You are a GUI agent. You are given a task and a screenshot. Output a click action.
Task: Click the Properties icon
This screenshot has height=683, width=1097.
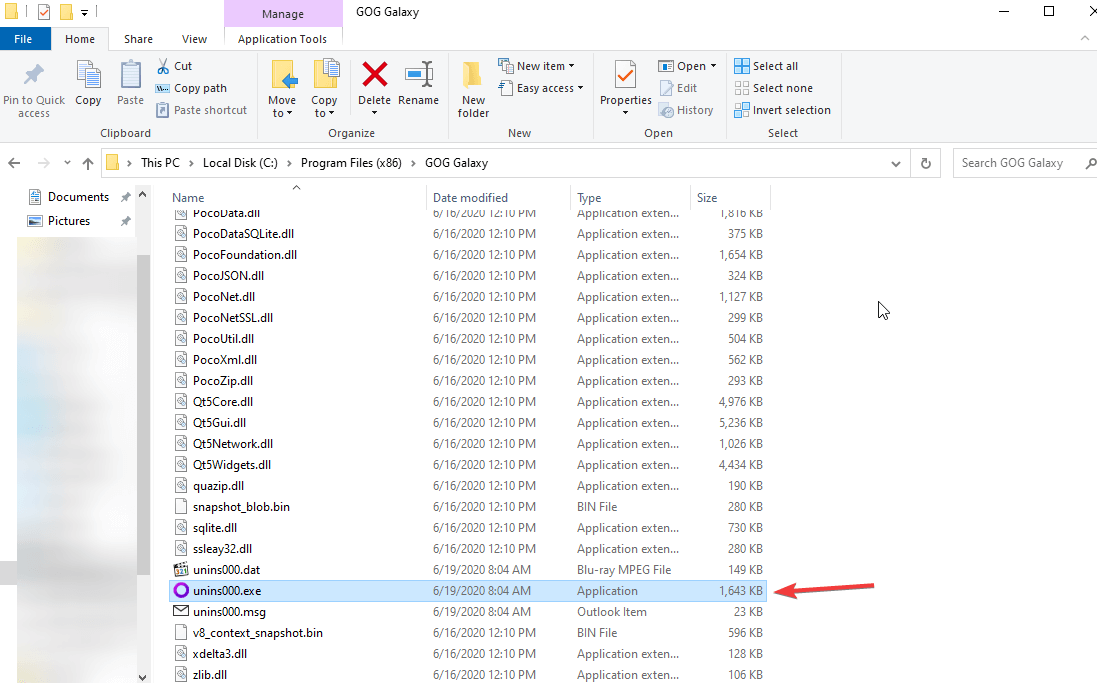click(625, 76)
